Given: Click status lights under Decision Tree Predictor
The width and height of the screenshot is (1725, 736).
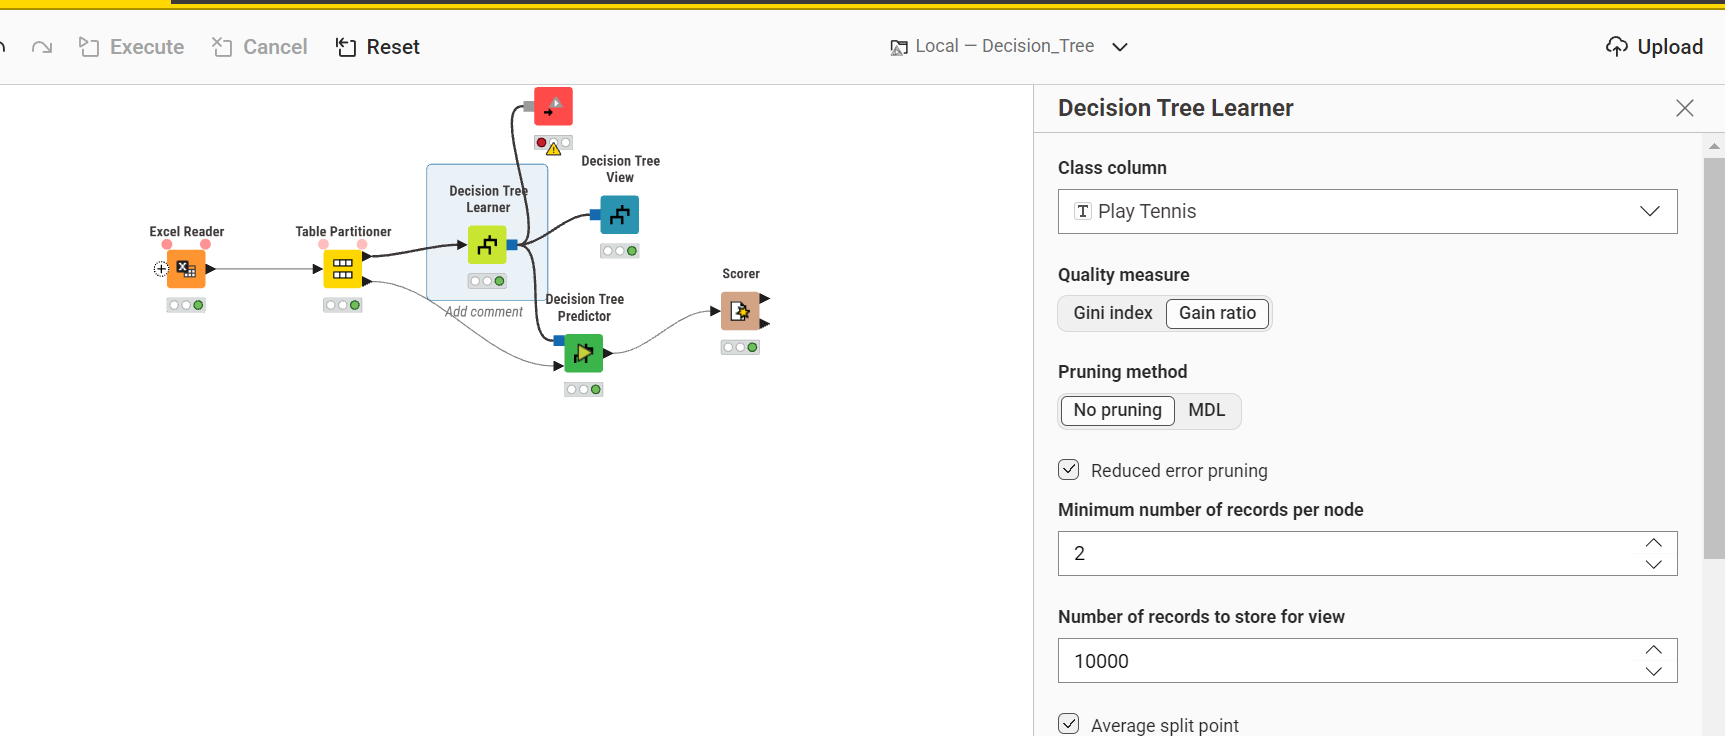Looking at the screenshot, I should pos(584,389).
